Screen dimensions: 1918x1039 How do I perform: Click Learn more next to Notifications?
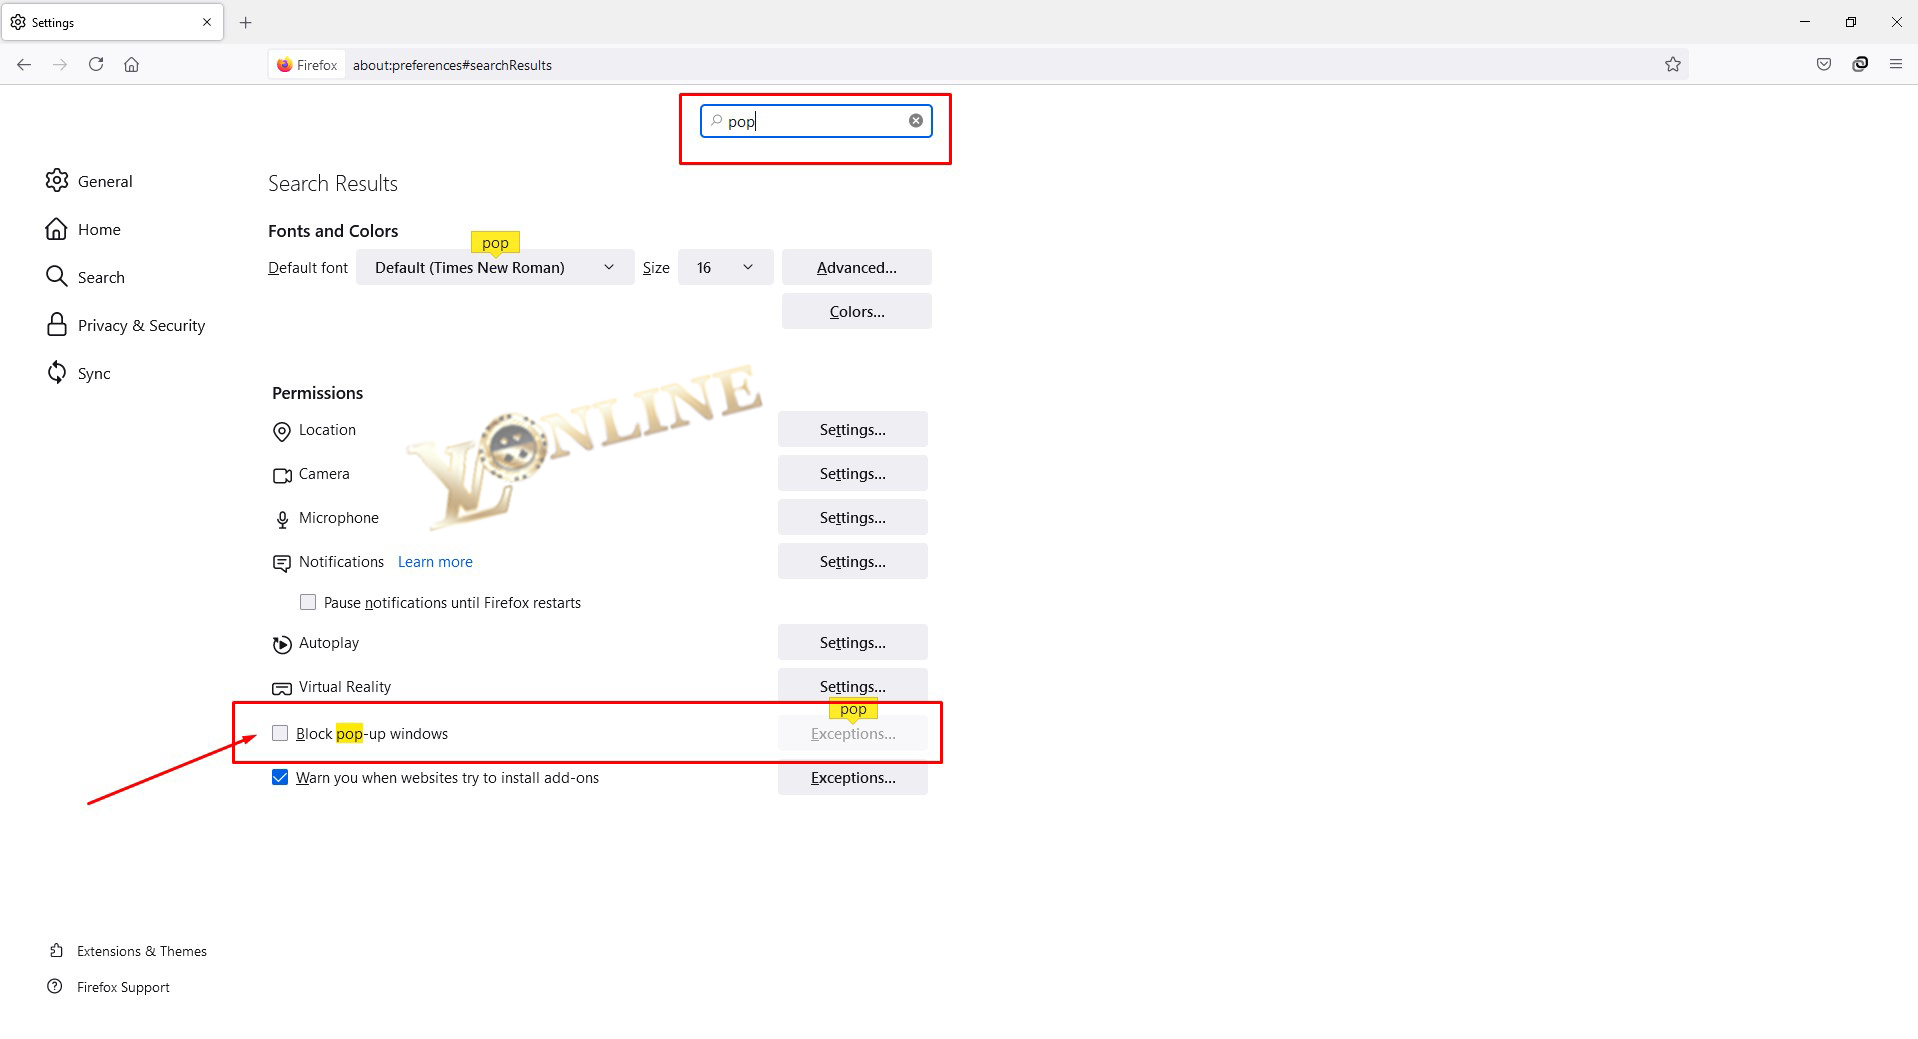tap(434, 561)
